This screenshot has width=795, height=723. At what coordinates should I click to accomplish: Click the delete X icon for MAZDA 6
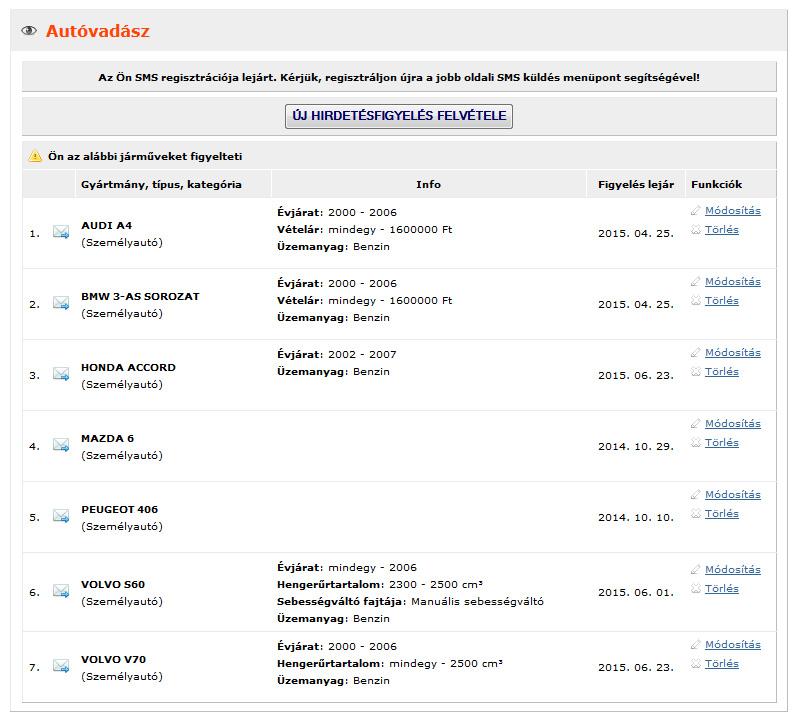coord(696,443)
